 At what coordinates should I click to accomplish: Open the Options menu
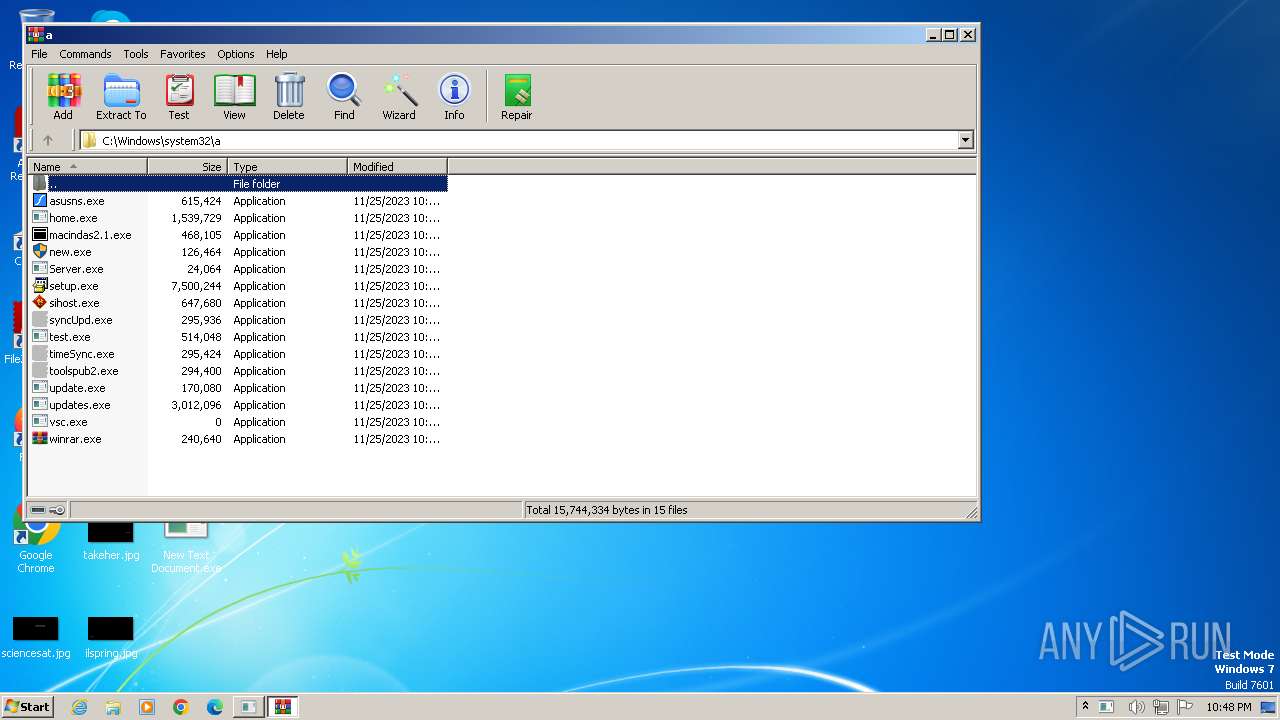pyautogui.click(x=236, y=54)
